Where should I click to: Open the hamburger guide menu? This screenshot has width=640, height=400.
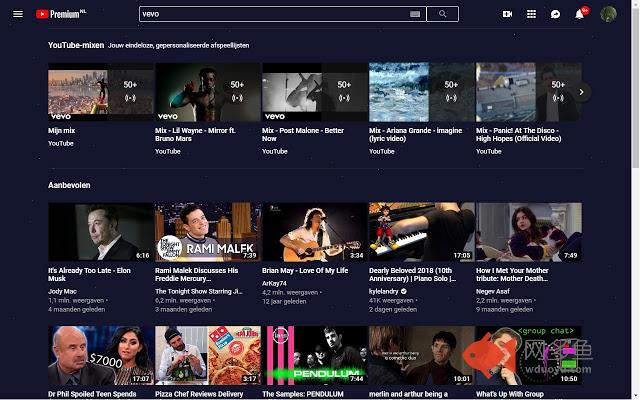pyautogui.click(x=18, y=14)
